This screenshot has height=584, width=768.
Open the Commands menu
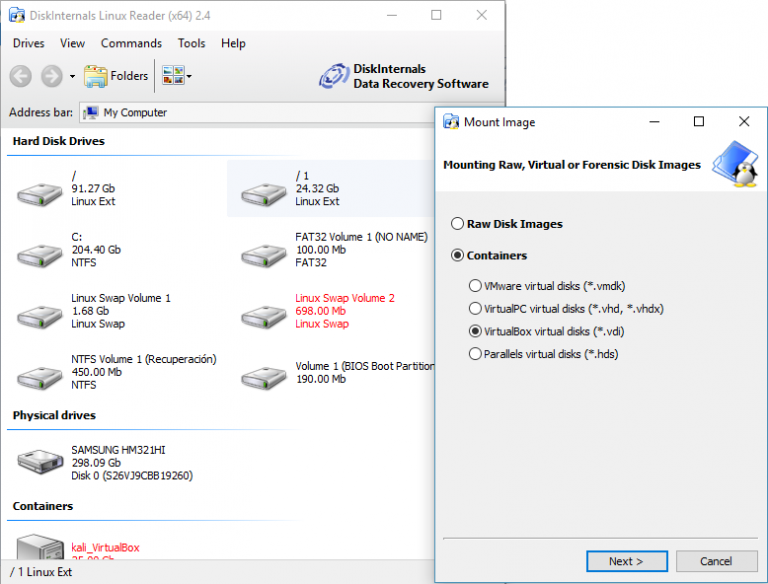(x=131, y=43)
